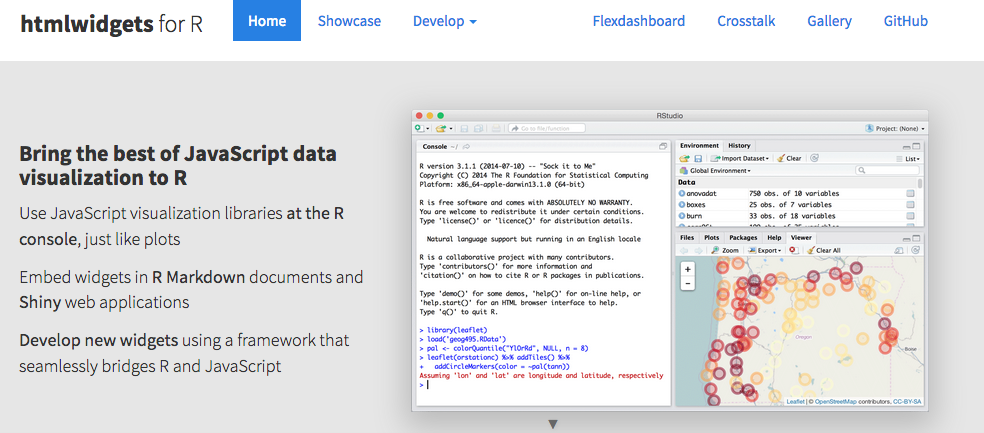Click the Zoom magnifier in Viewer toolbar
The width and height of the screenshot is (984, 433).
[x=725, y=250]
